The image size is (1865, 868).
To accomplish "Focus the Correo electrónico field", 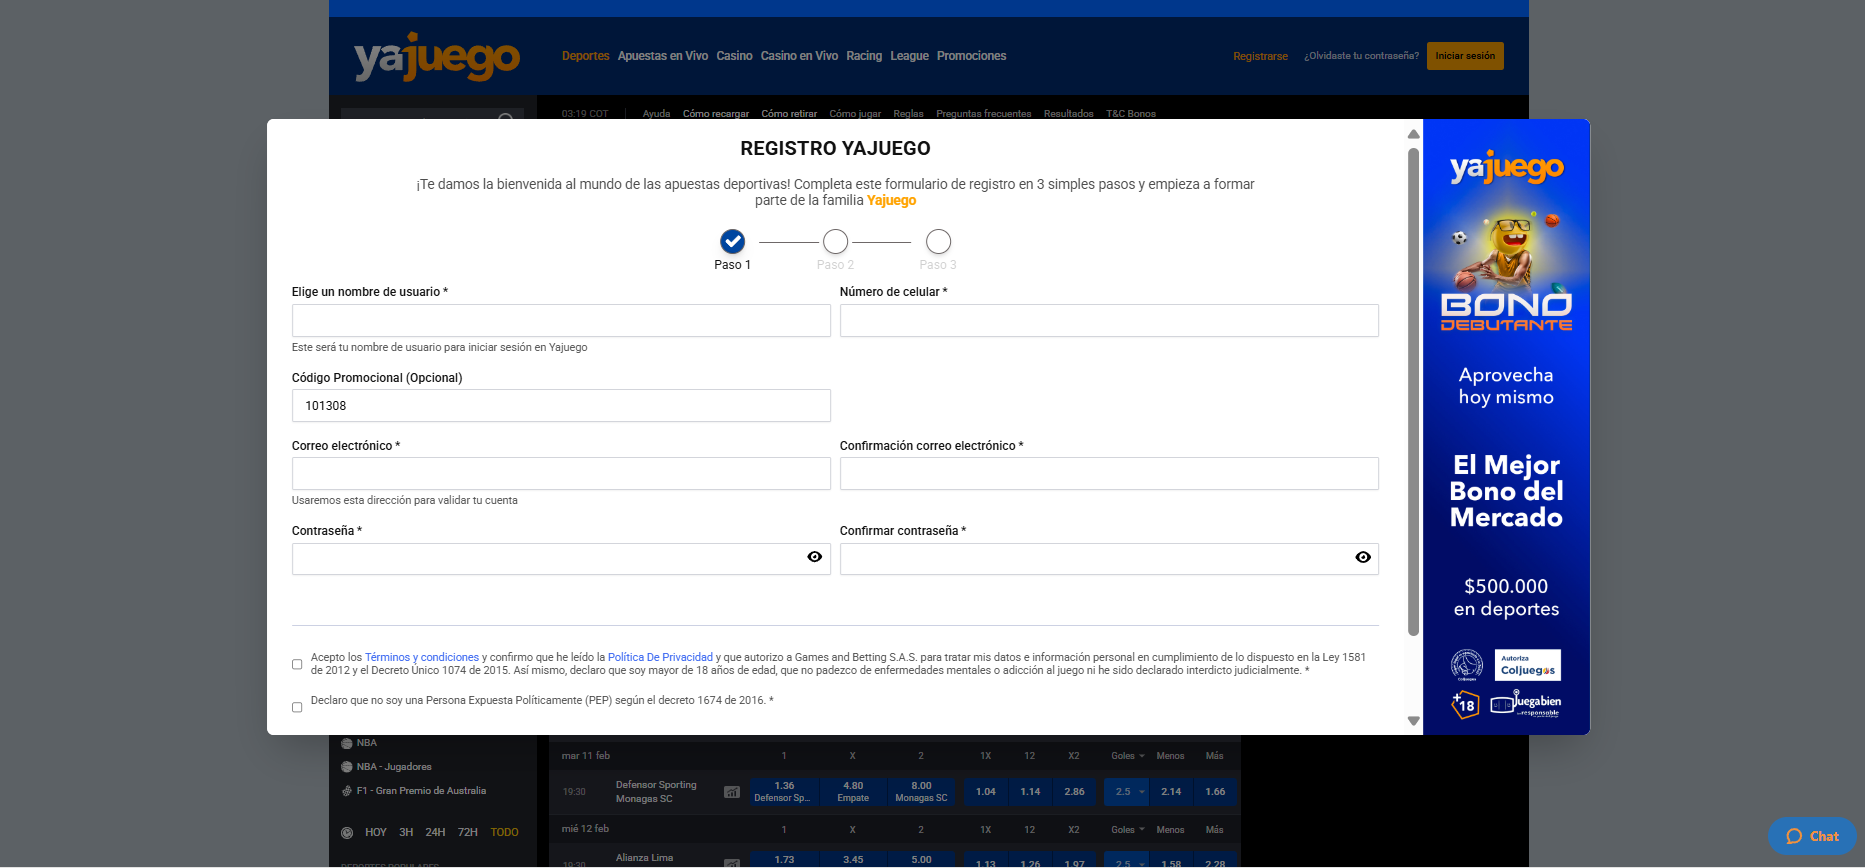I will [561, 474].
